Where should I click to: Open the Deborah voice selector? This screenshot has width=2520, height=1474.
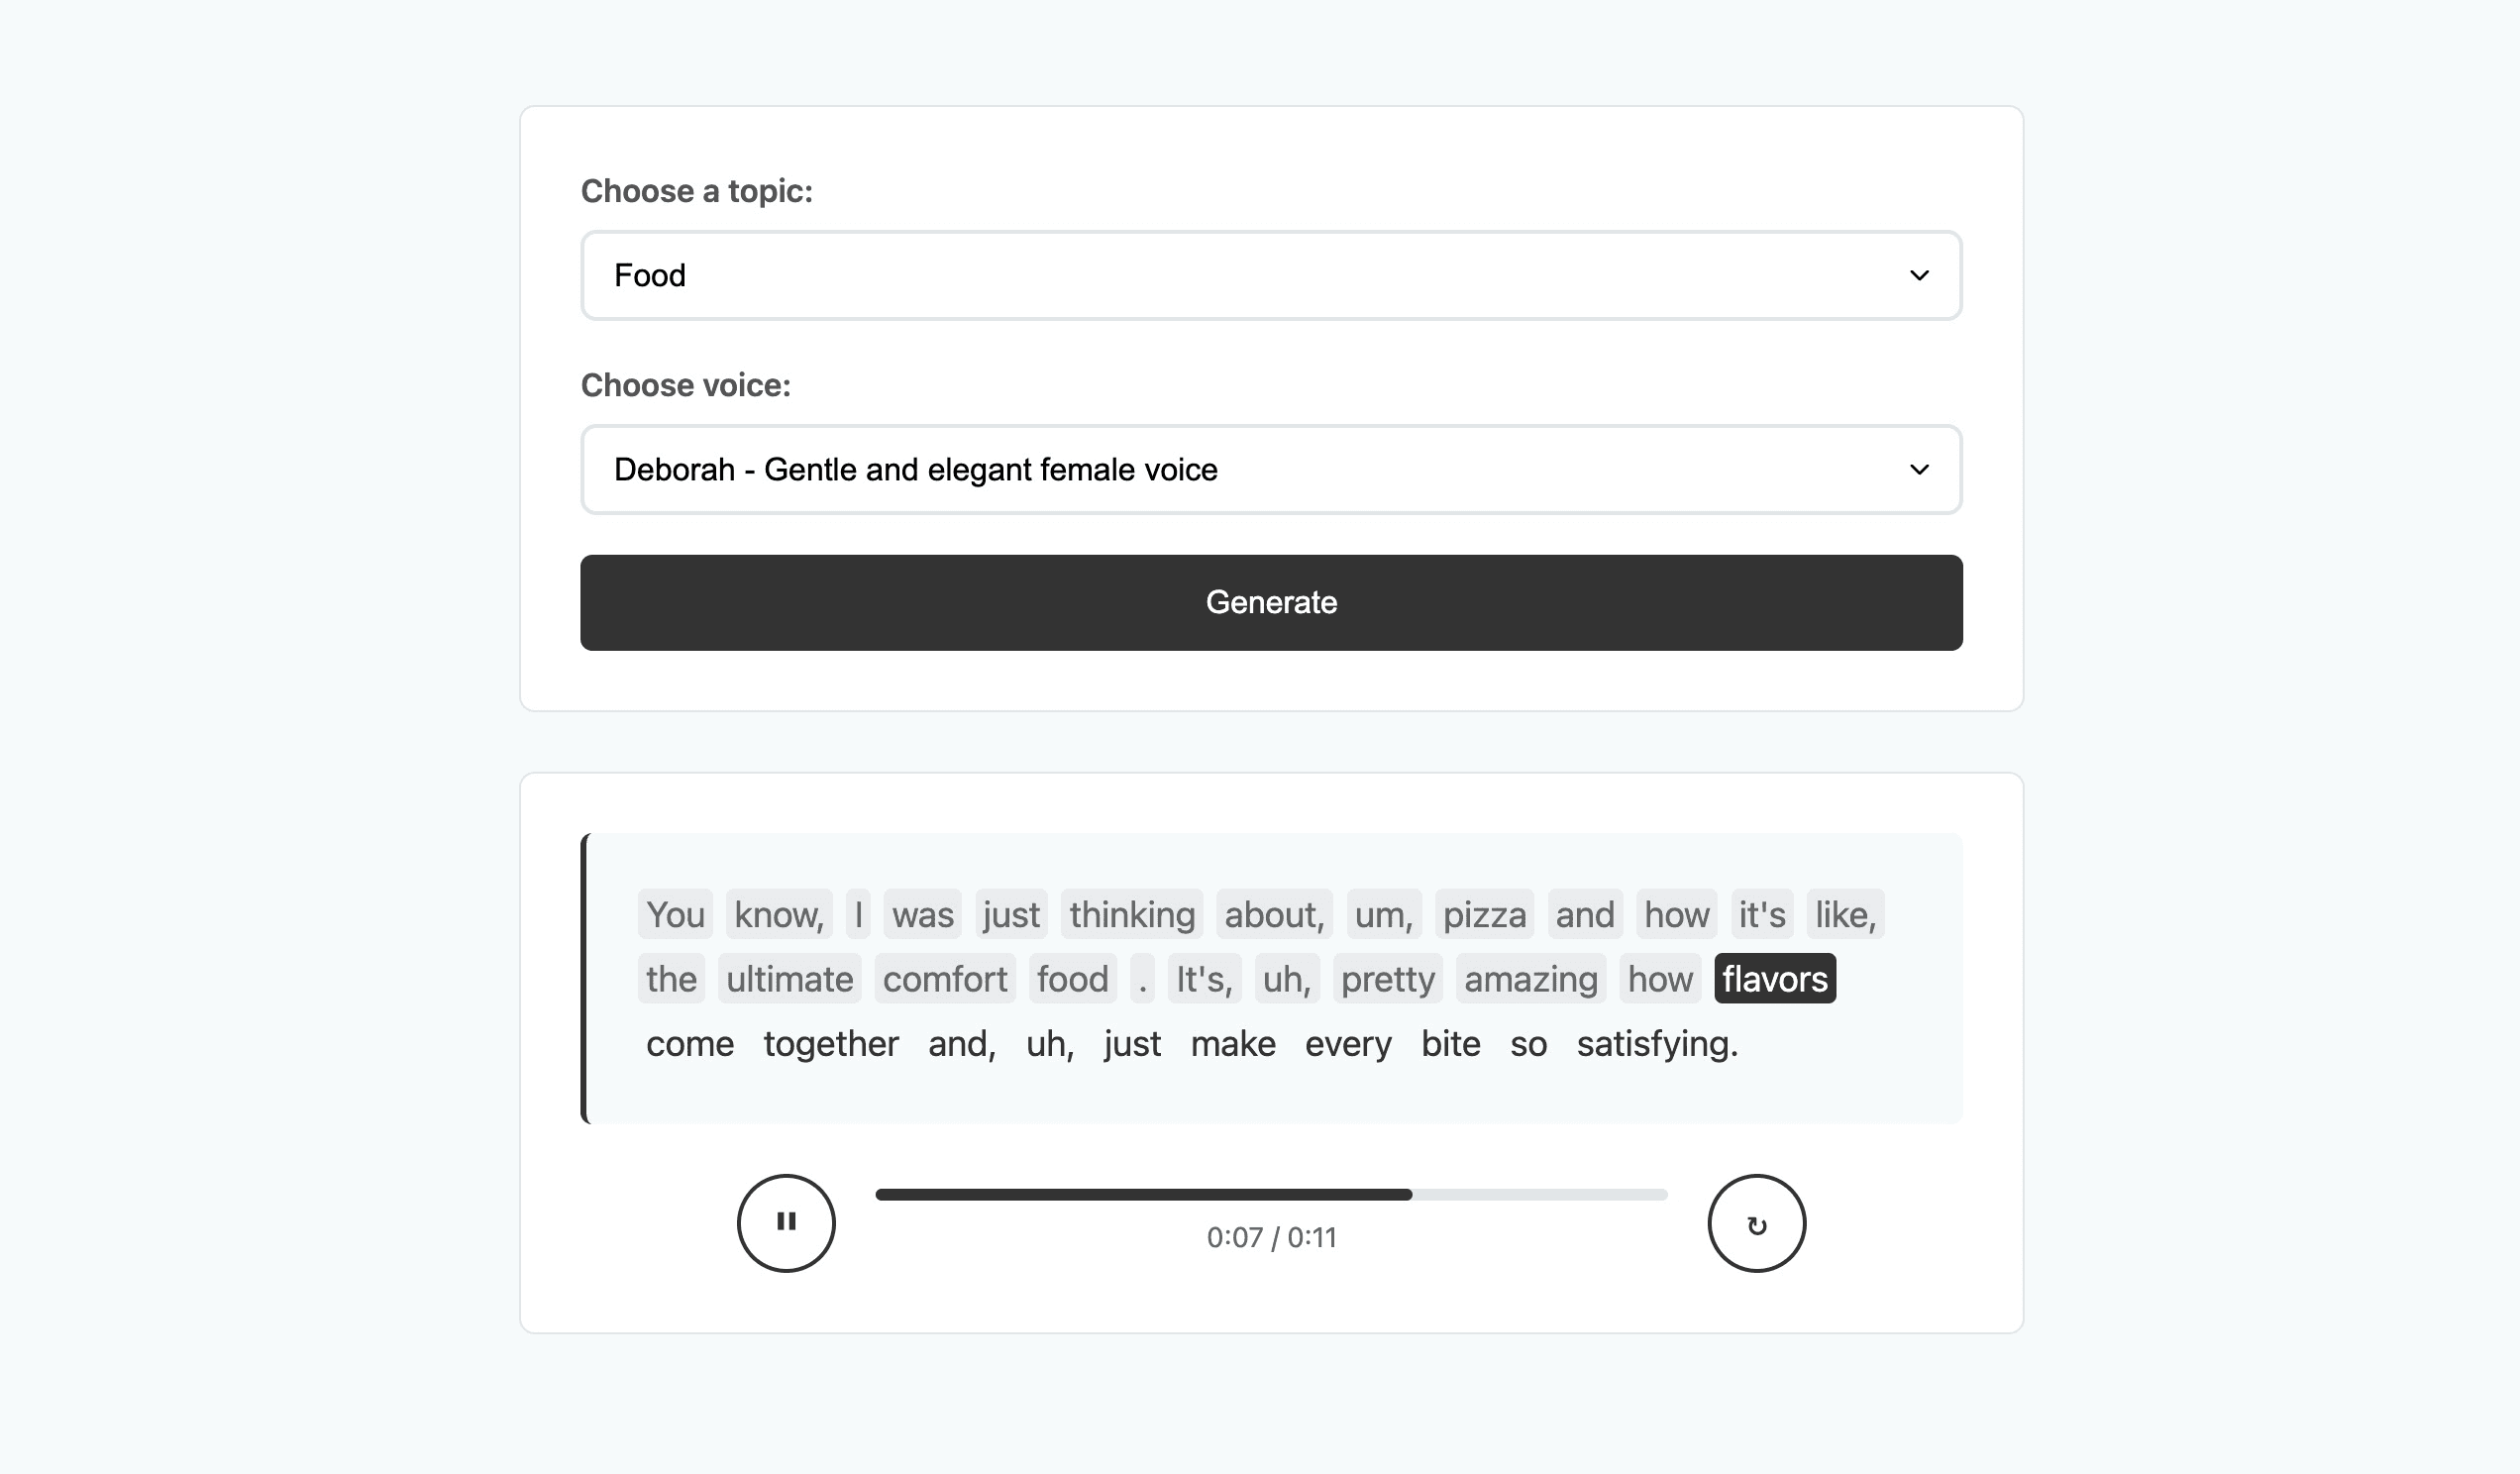pos(1270,469)
